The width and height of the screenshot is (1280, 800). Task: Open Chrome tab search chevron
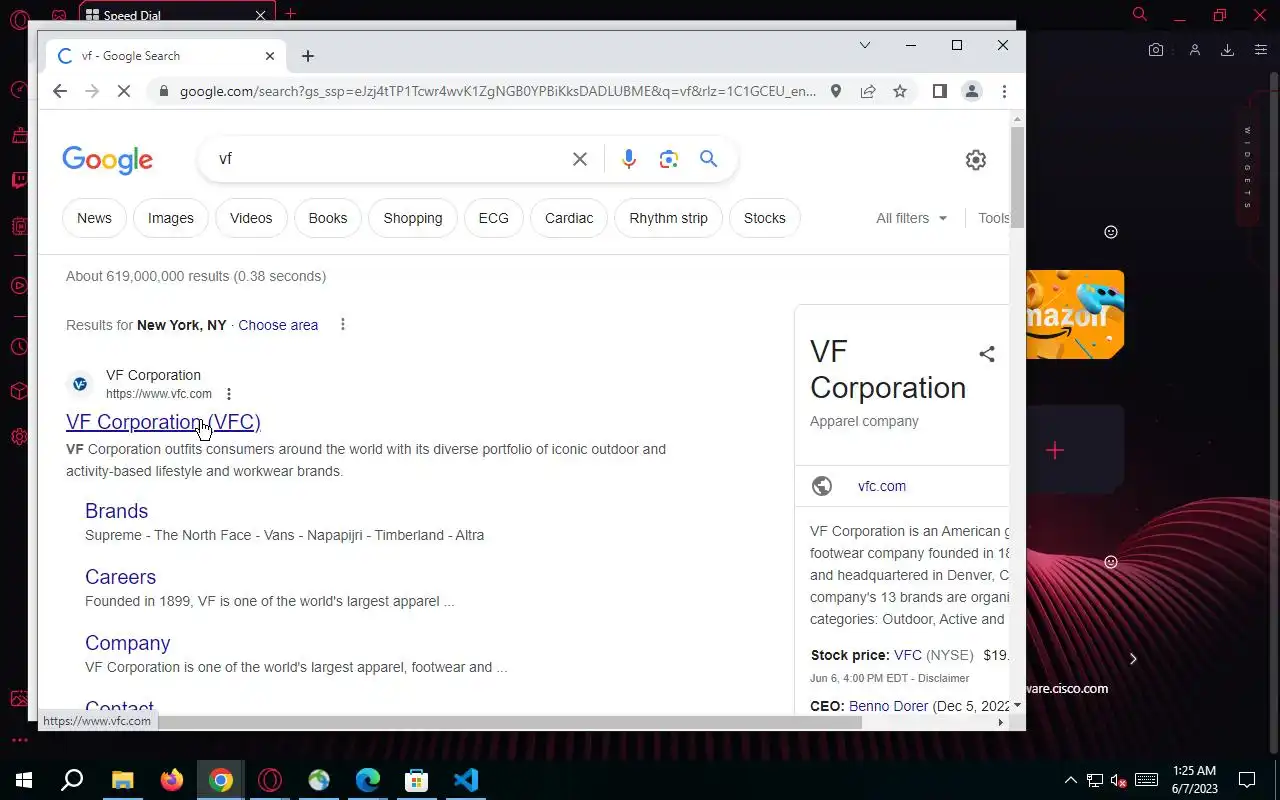865,45
